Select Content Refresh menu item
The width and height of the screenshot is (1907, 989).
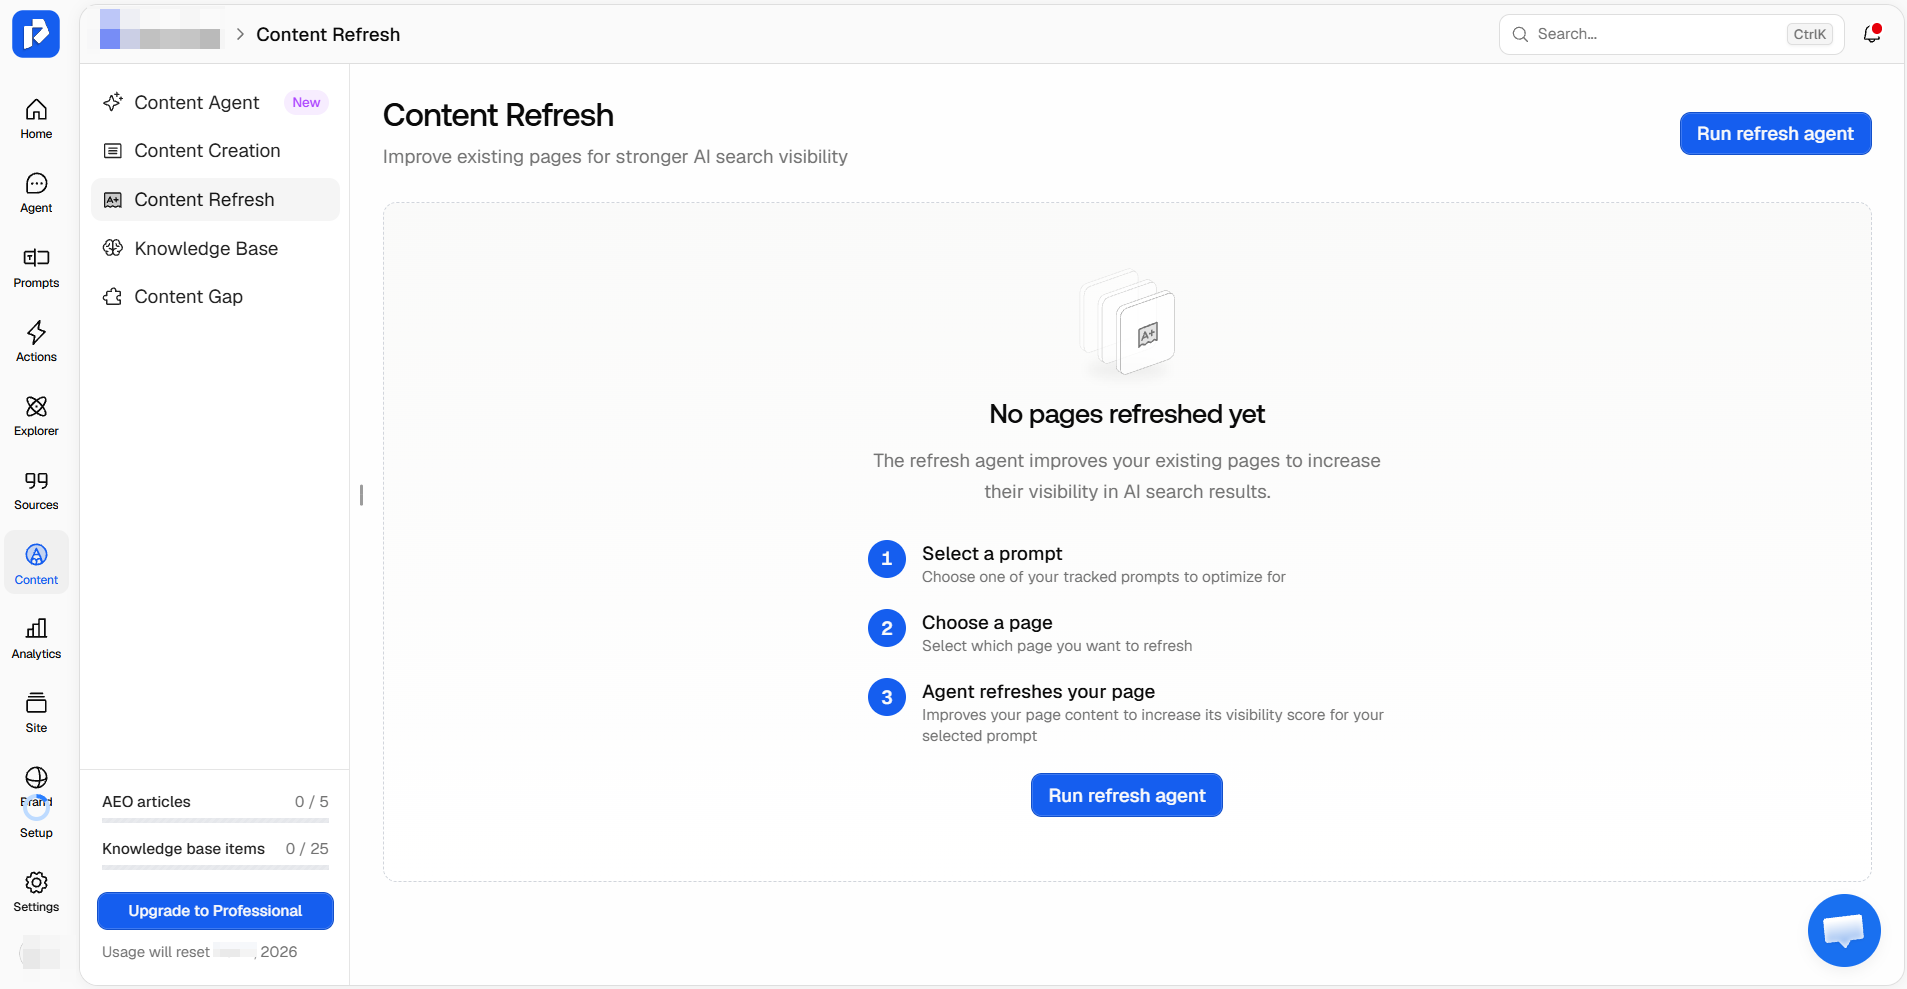pyautogui.click(x=215, y=200)
